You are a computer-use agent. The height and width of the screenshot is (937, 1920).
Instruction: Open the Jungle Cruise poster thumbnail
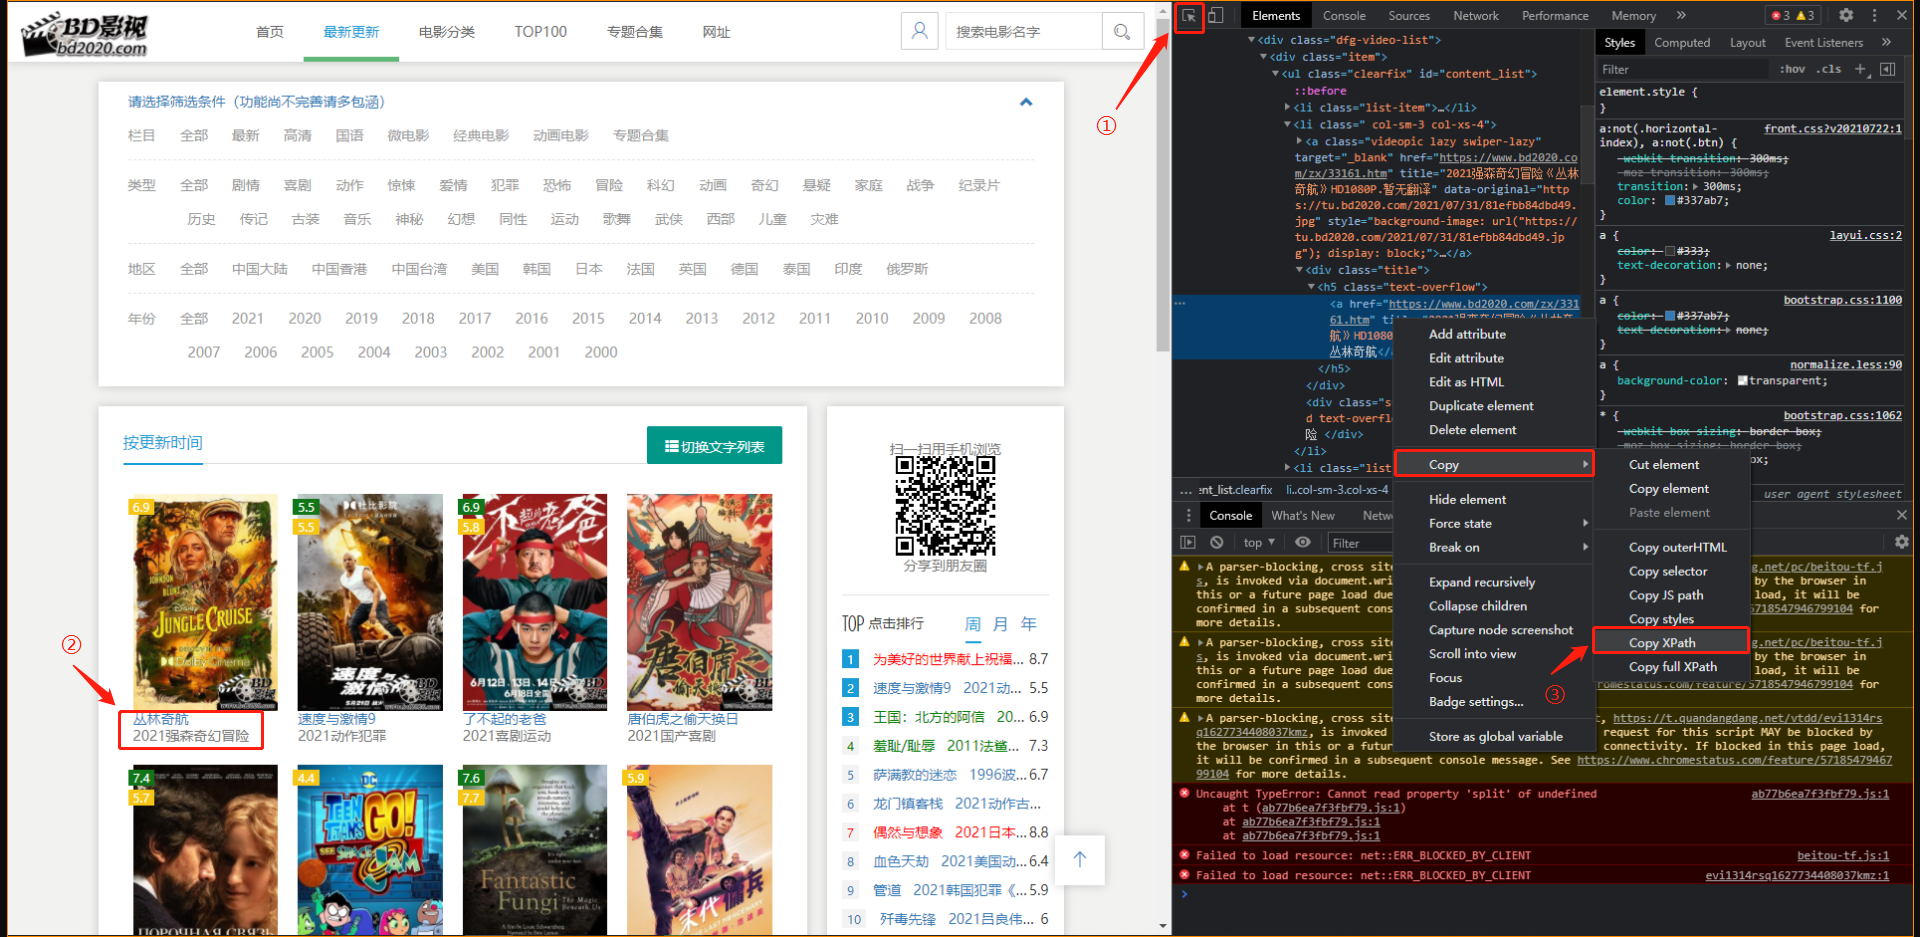click(x=205, y=602)
